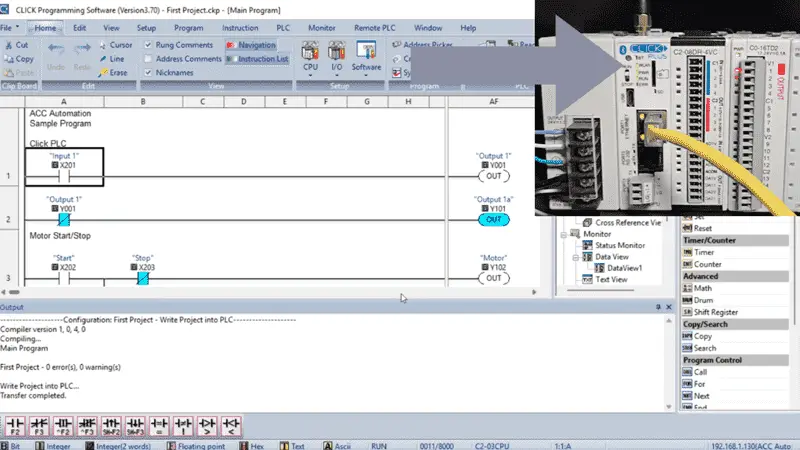The height and width of the screenshot is (450, 800).
Task: Insert falling edge contact (Sft-F3)
Action: click(x=135, y=426)
